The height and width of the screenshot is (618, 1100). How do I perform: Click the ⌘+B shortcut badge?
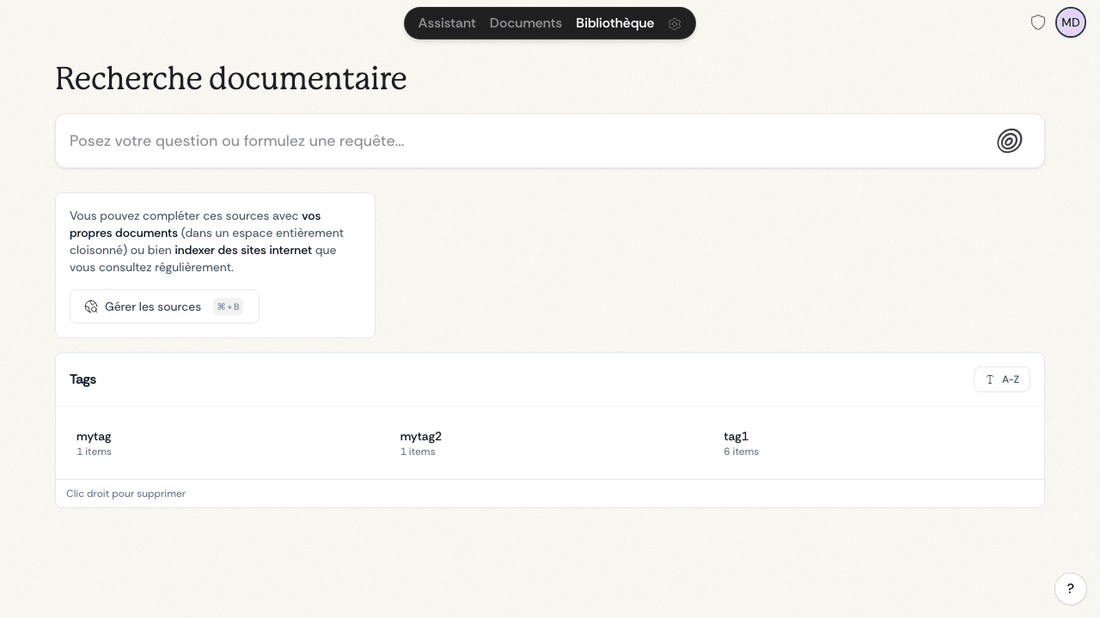[229, 306]
